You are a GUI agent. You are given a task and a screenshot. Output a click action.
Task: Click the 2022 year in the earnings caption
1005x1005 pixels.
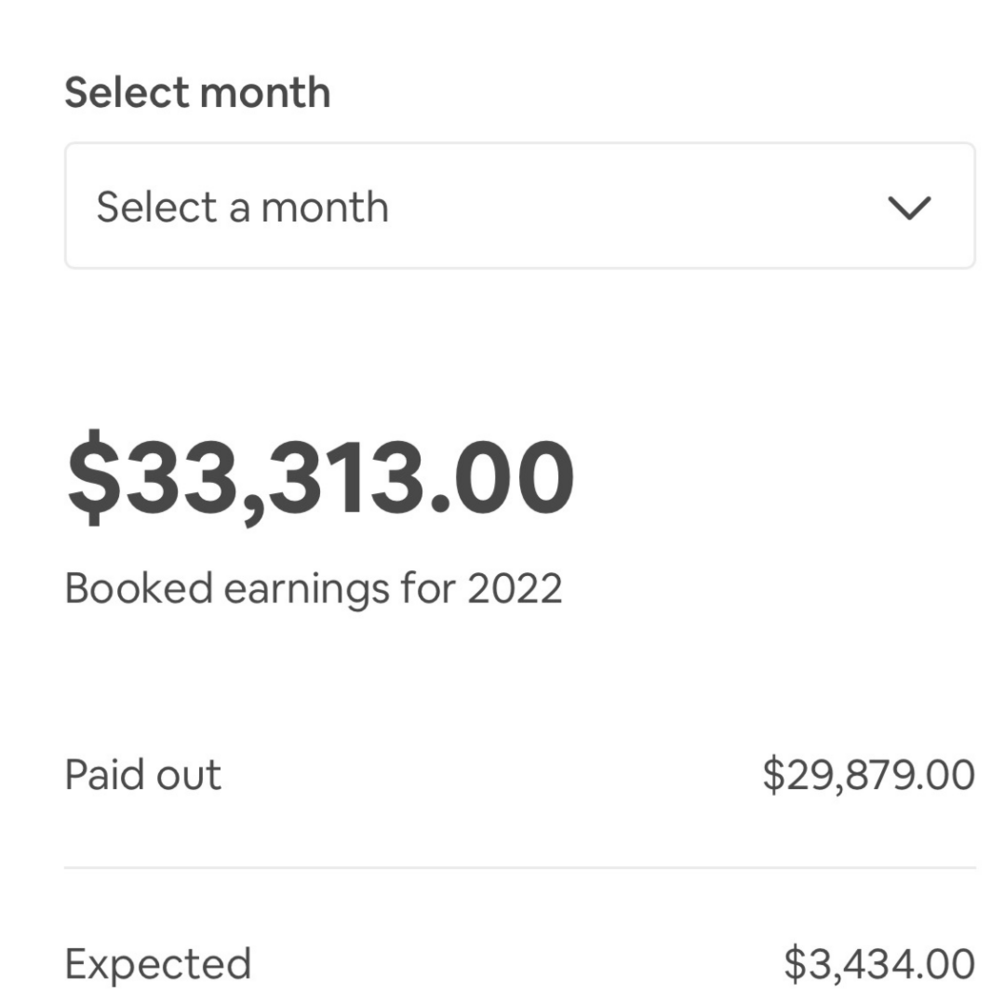[x=521, y=588]
